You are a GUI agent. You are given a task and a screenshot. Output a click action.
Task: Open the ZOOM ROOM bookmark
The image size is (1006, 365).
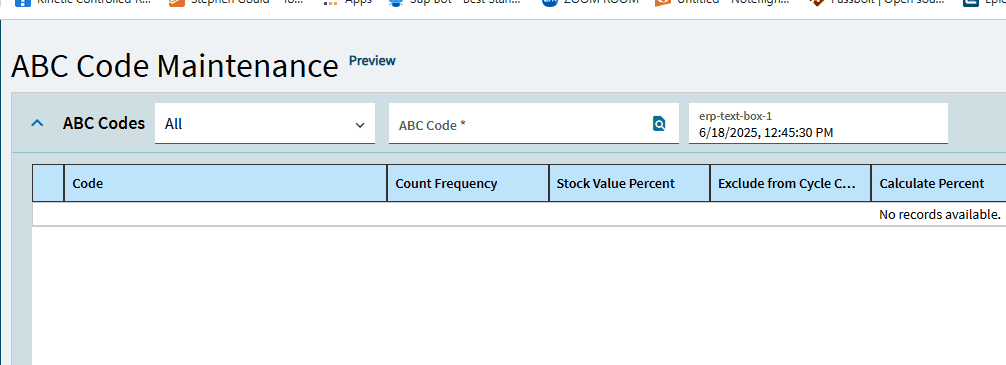(x=590, y=3)
